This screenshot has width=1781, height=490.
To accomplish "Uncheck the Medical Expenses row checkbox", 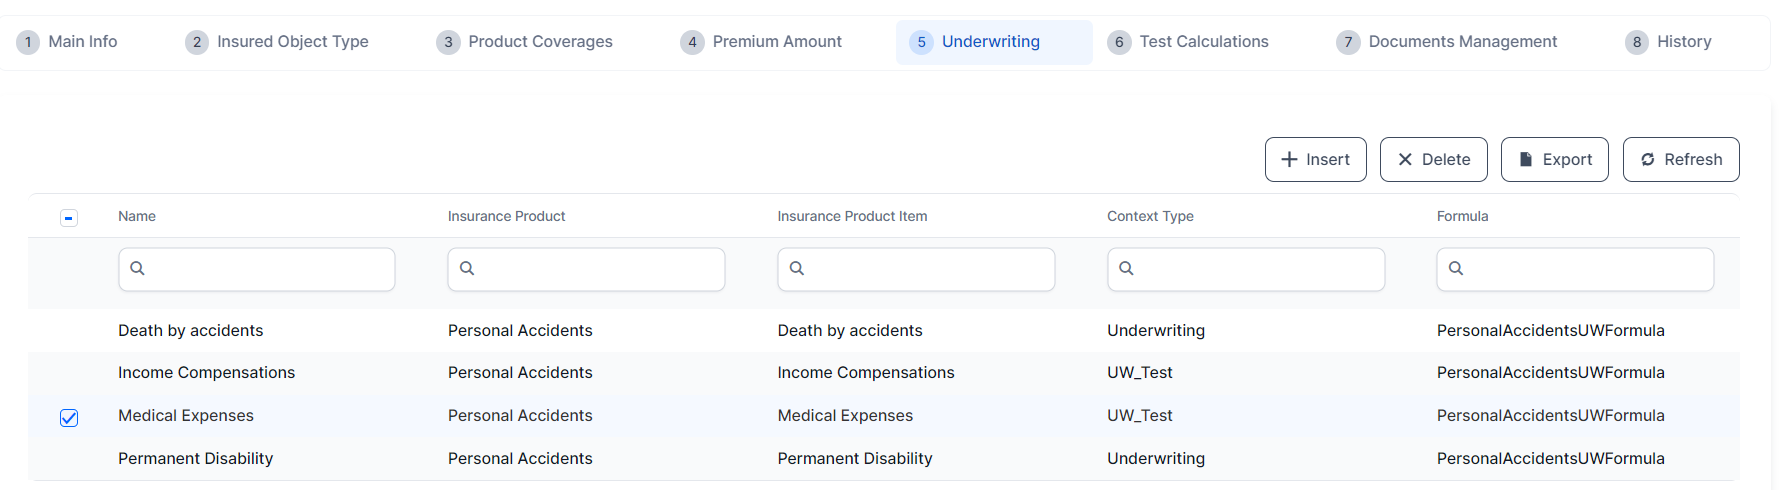I will coord(69,418).
